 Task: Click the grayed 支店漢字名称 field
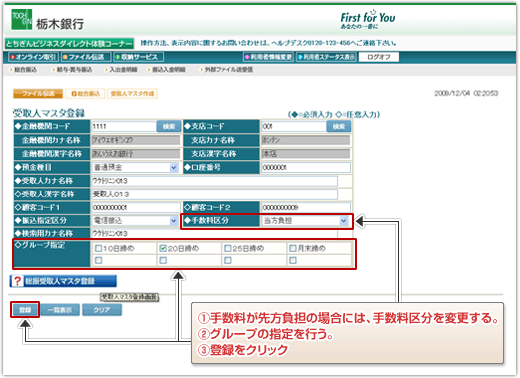click(x=306, y=154)
